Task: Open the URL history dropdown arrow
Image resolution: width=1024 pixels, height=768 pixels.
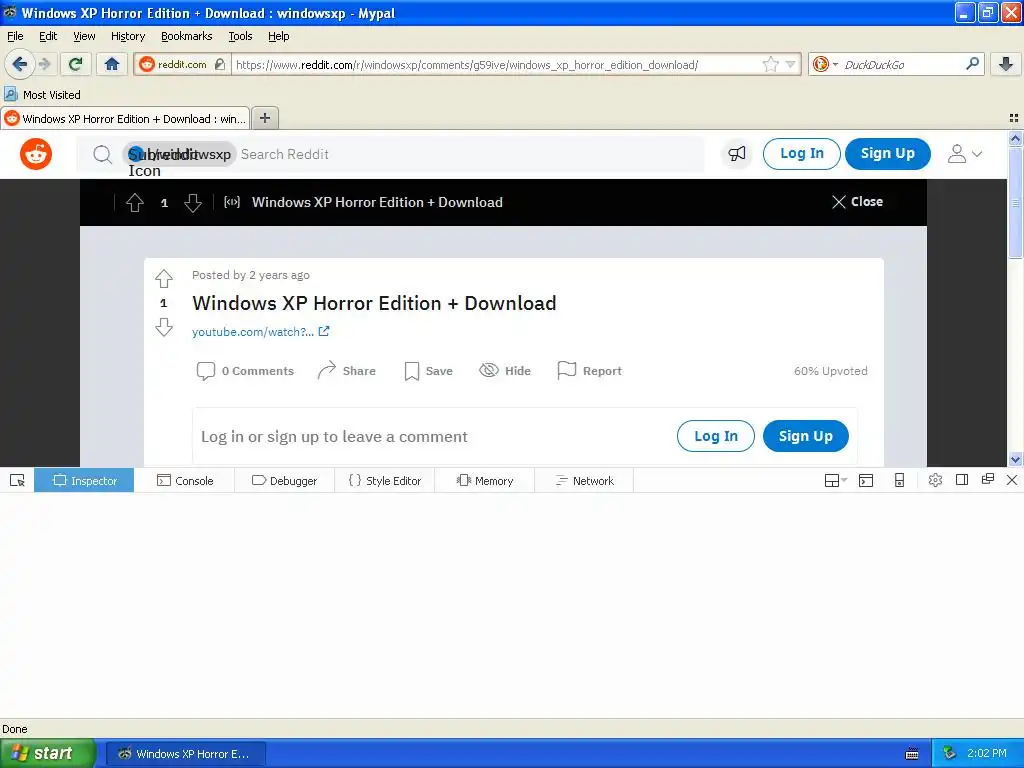Action: 791,64
